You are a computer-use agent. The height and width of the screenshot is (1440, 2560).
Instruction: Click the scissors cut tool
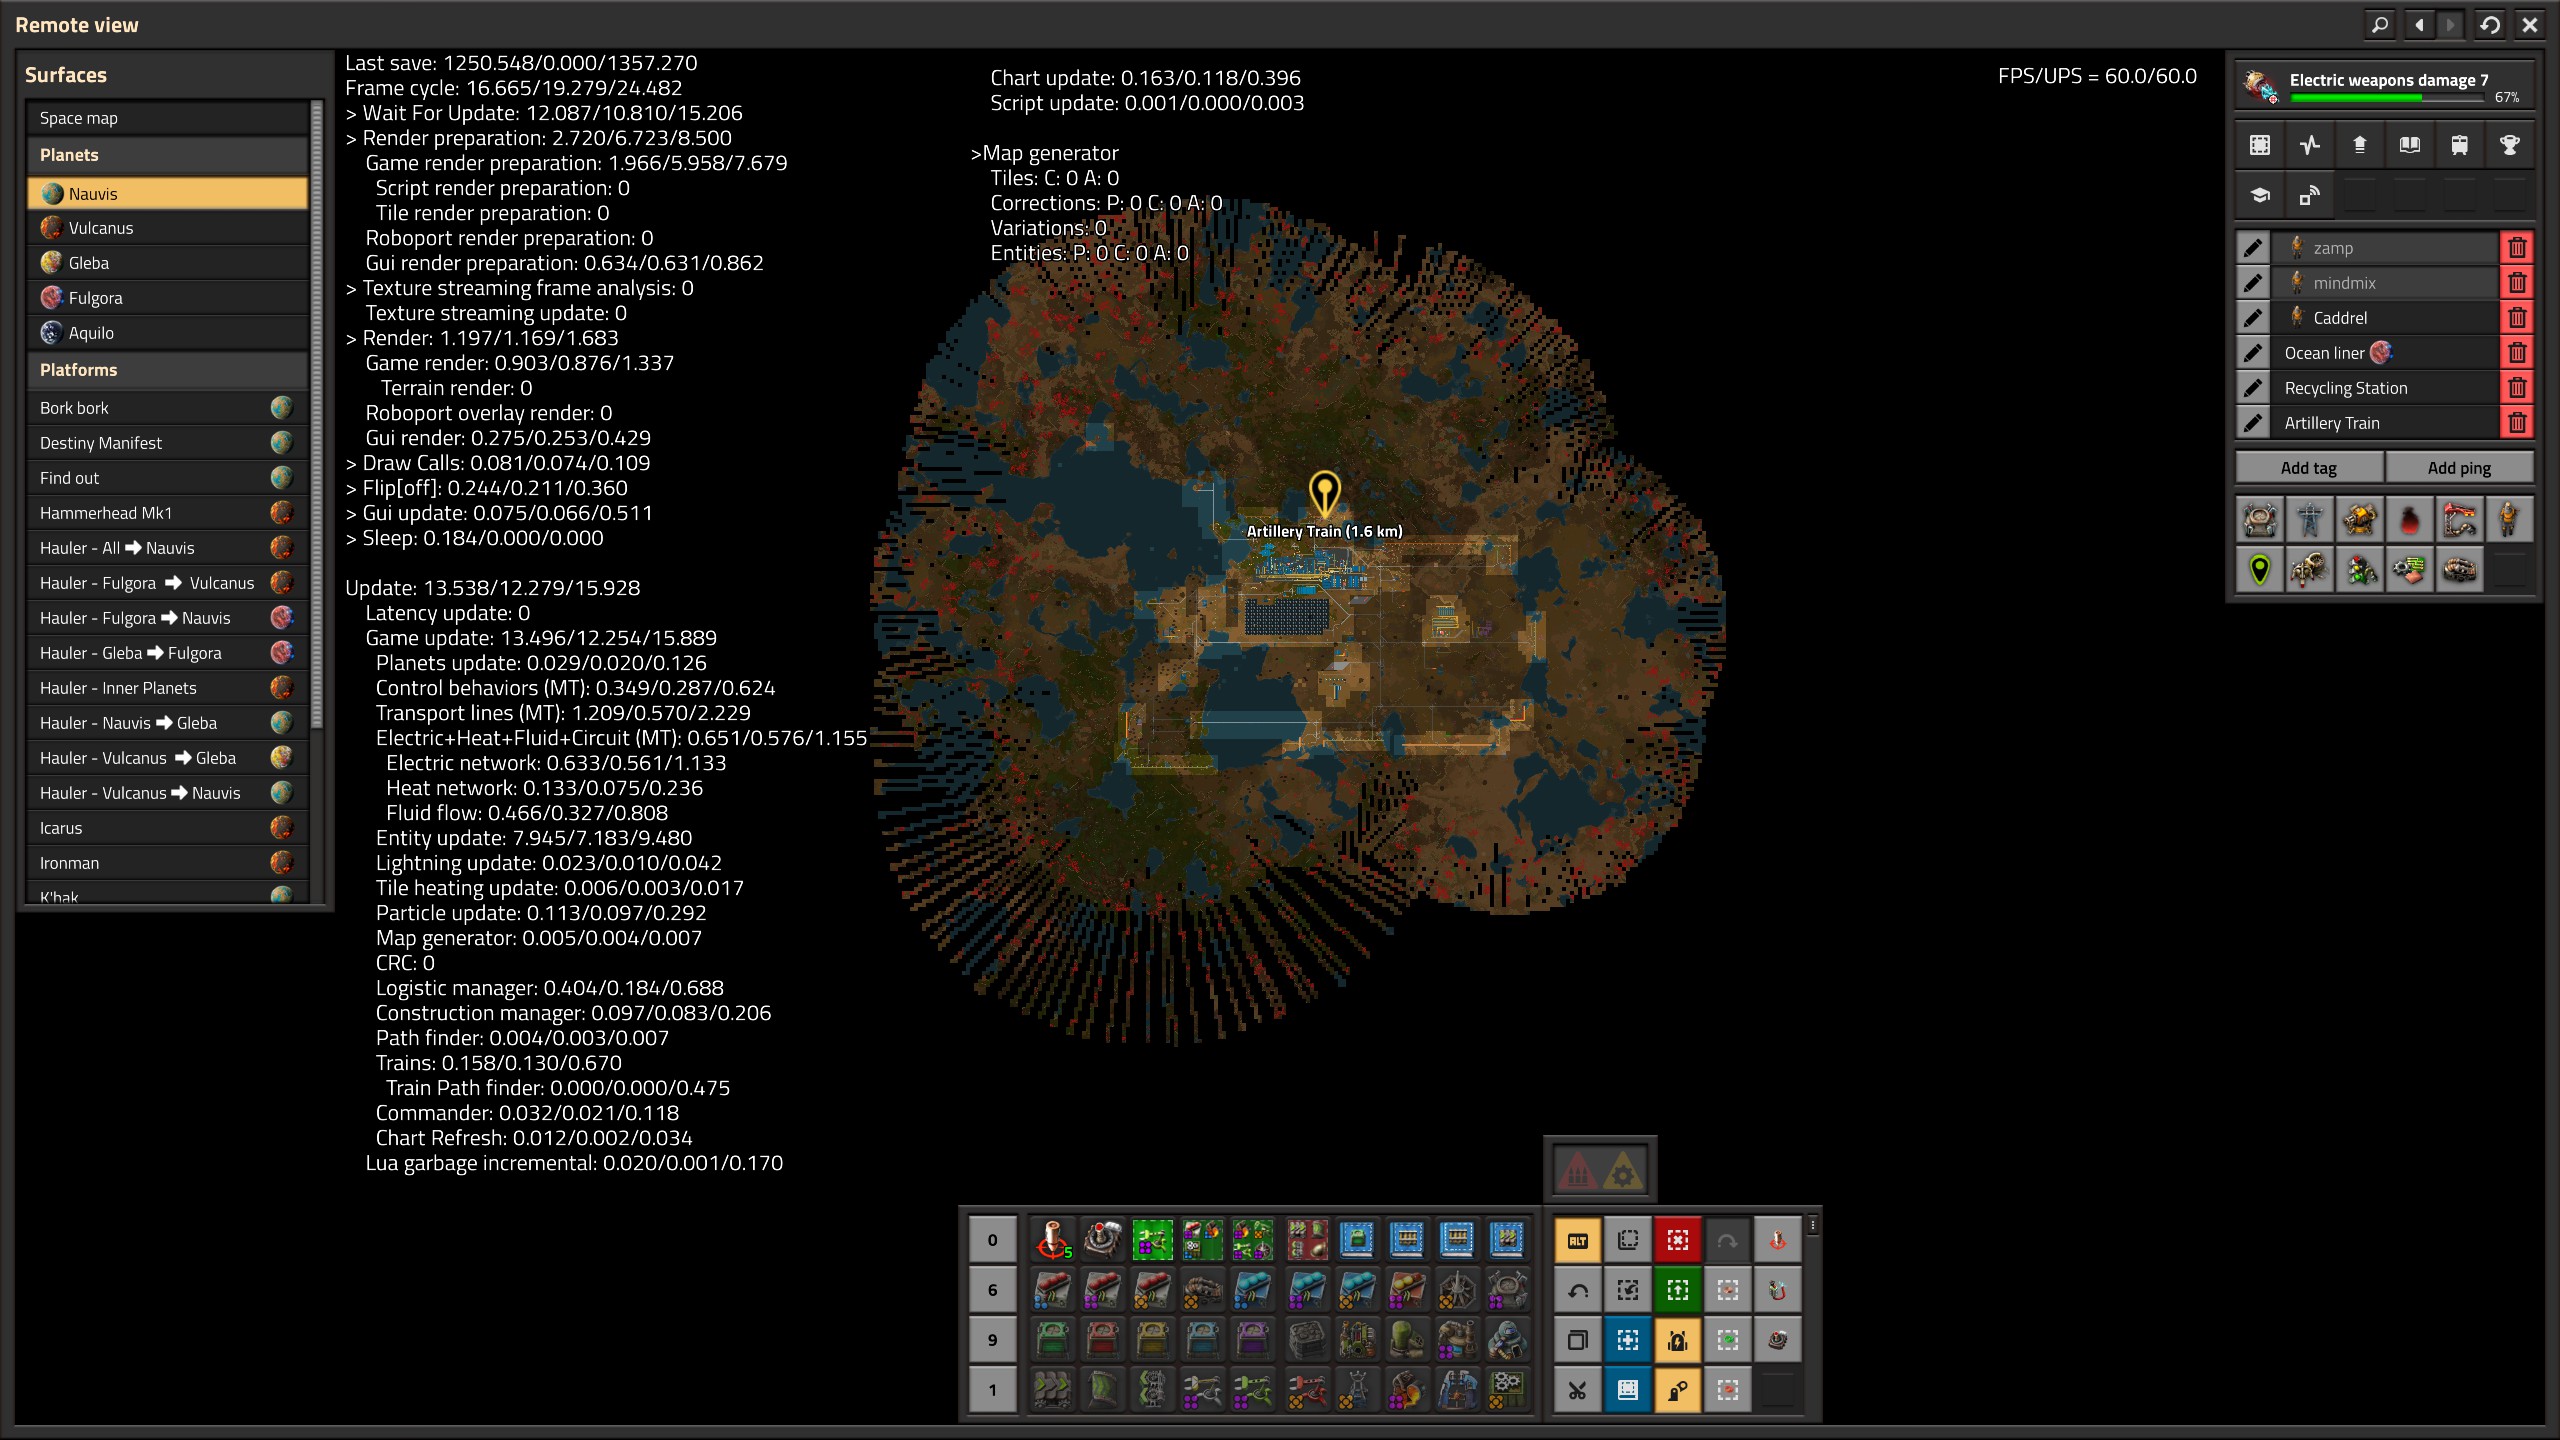click(x=1578, y=1390)
